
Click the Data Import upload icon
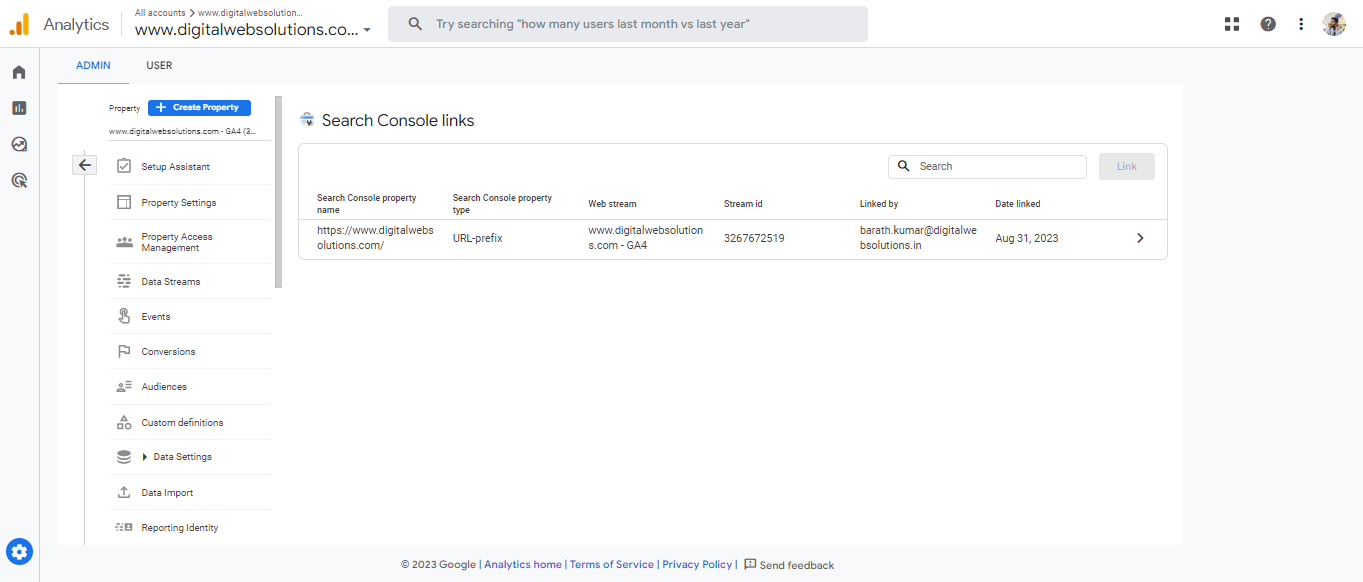pyautogui.click(x=124, y=492)
